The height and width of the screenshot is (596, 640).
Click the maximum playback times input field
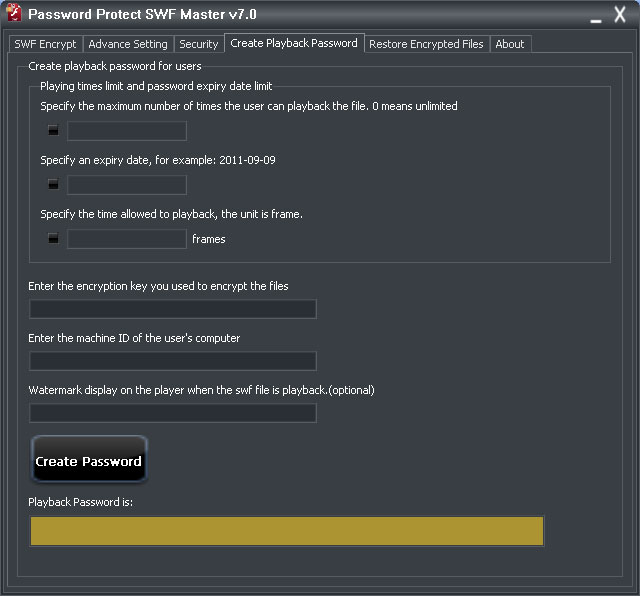point(127,131)
